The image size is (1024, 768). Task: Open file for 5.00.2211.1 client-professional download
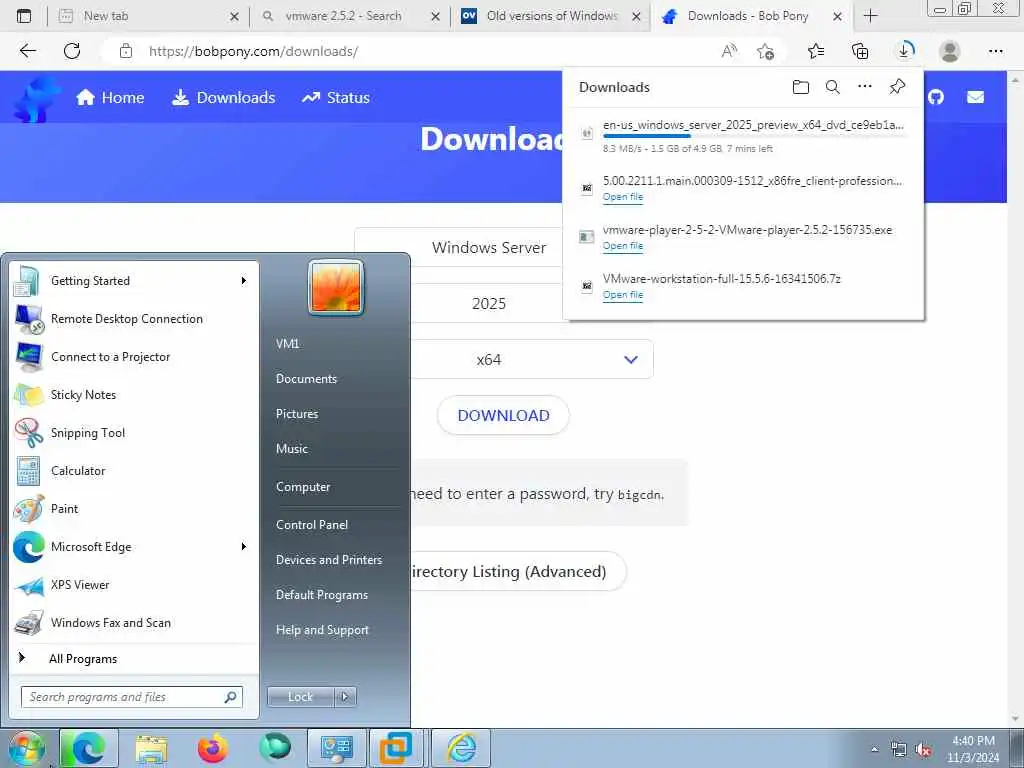pos(622,197)
